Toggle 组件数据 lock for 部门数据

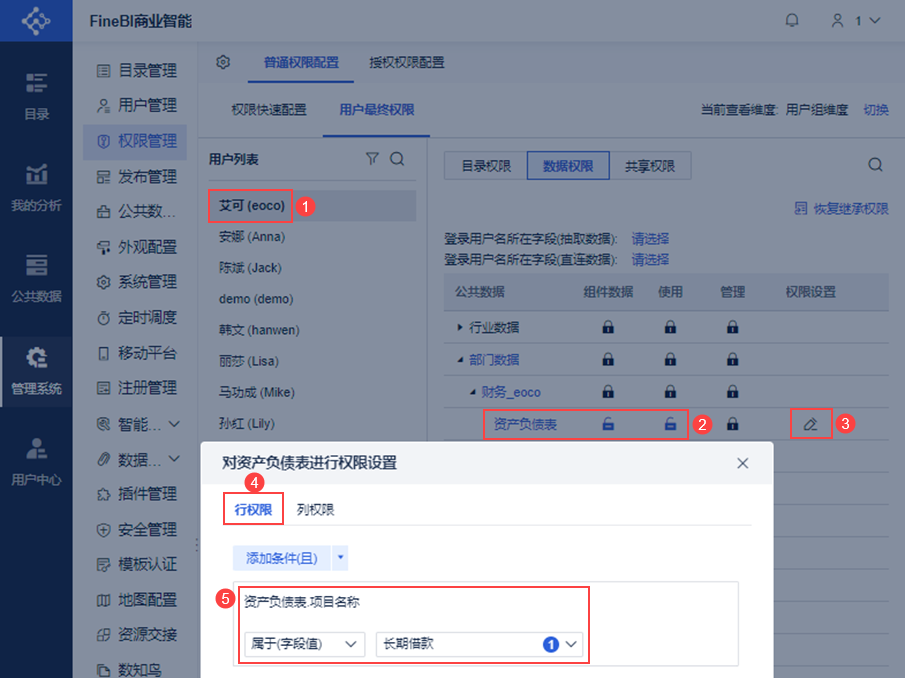[x=608, y=359]
